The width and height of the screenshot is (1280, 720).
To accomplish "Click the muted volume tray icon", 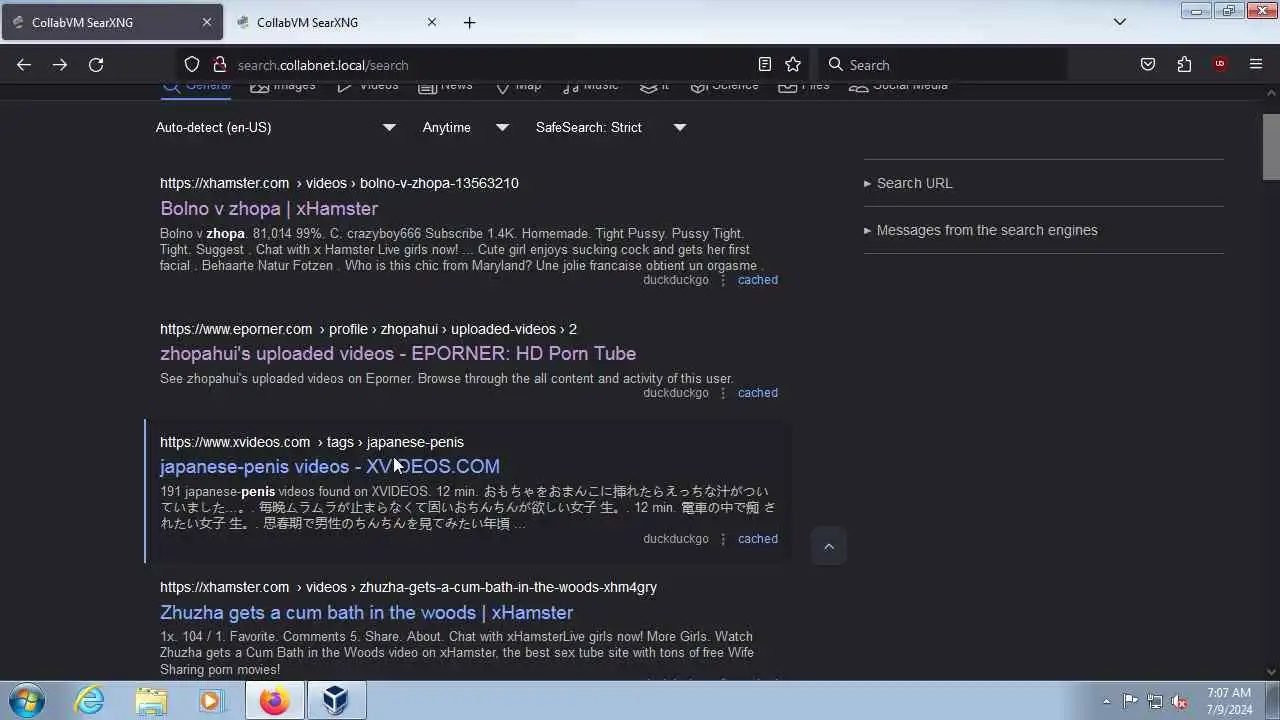I will pyautogui.click(x=1180, y=701).
